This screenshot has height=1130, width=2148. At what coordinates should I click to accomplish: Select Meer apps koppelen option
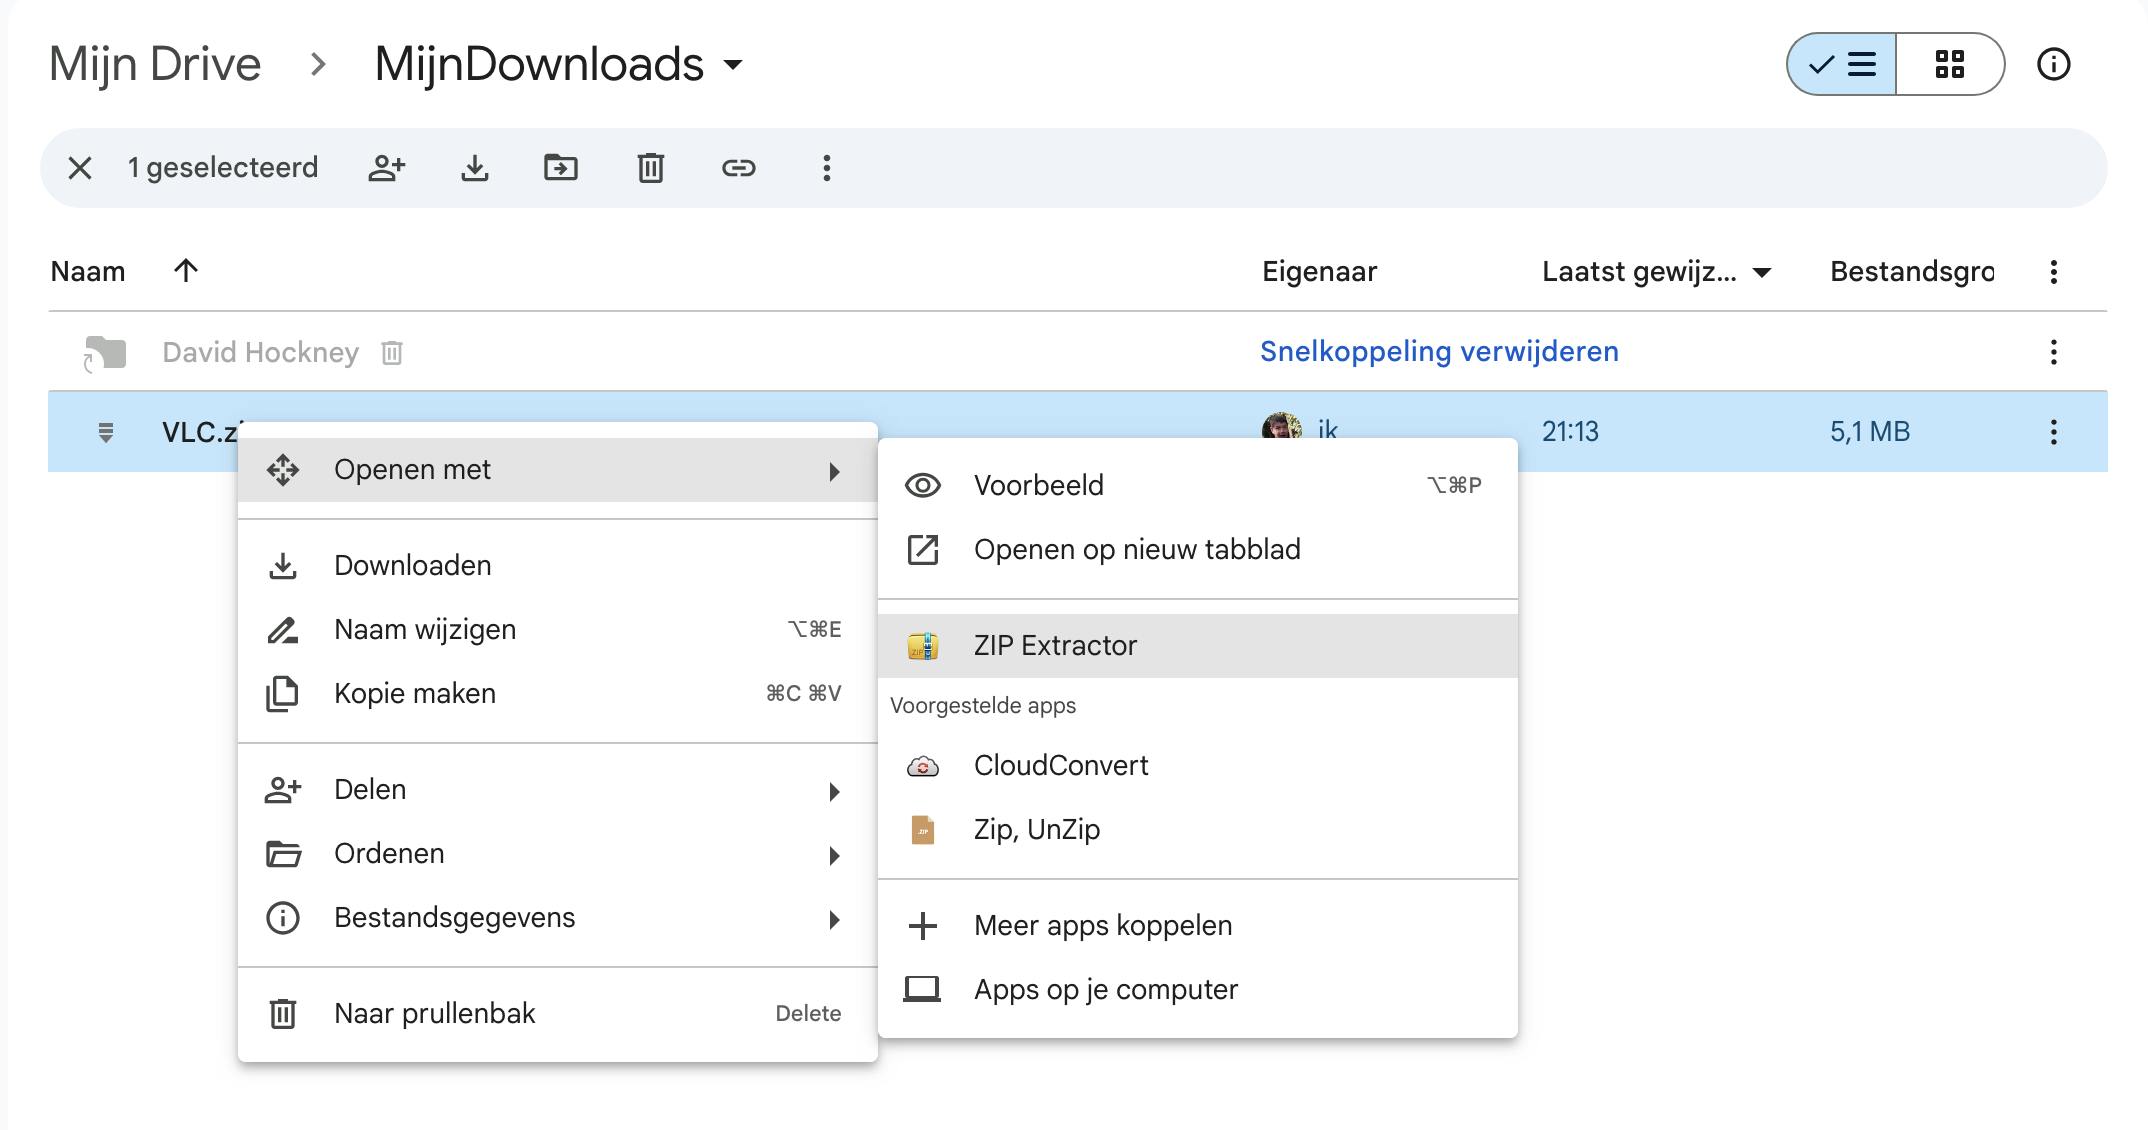[1102, 926]
